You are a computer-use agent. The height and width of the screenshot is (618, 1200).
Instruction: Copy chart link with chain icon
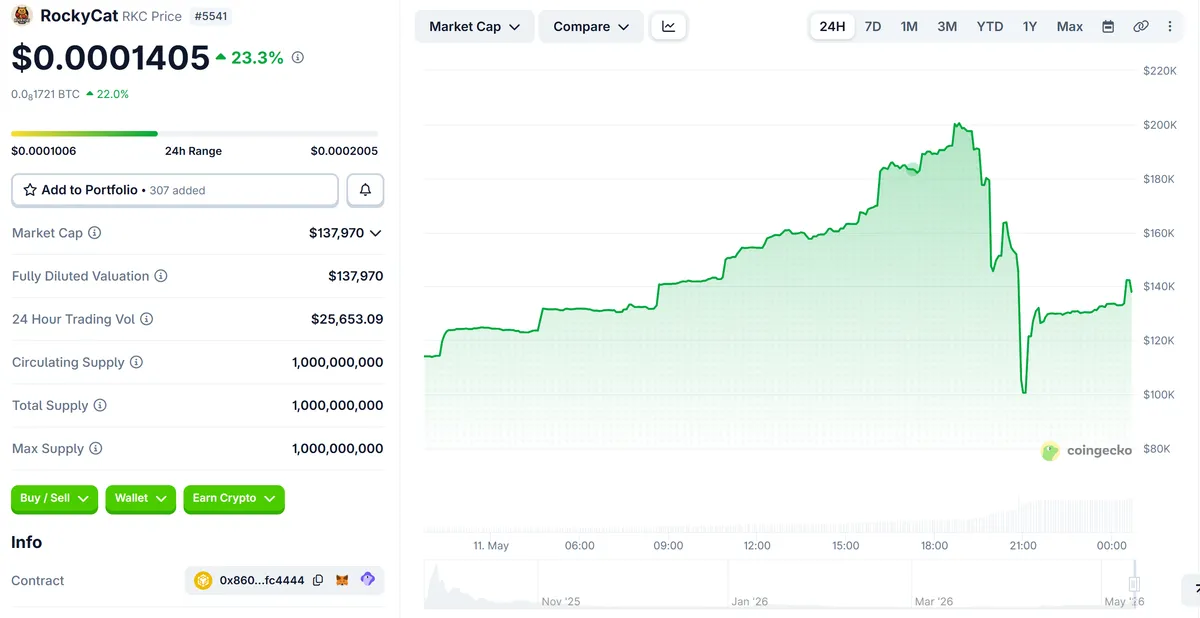(1141, 27)
